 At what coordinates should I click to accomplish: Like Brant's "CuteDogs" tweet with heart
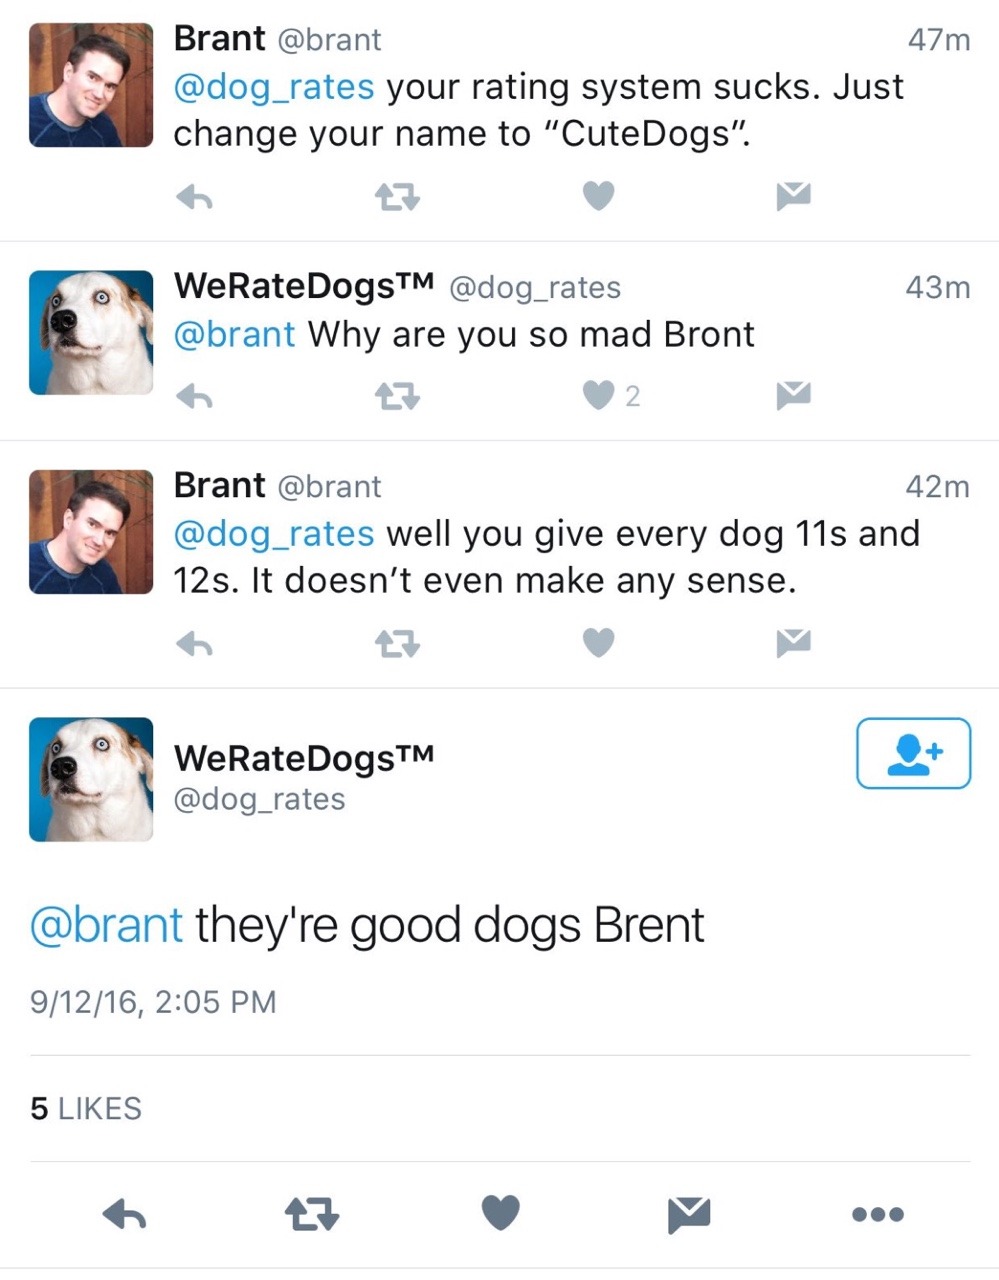(x=598, y=197)
